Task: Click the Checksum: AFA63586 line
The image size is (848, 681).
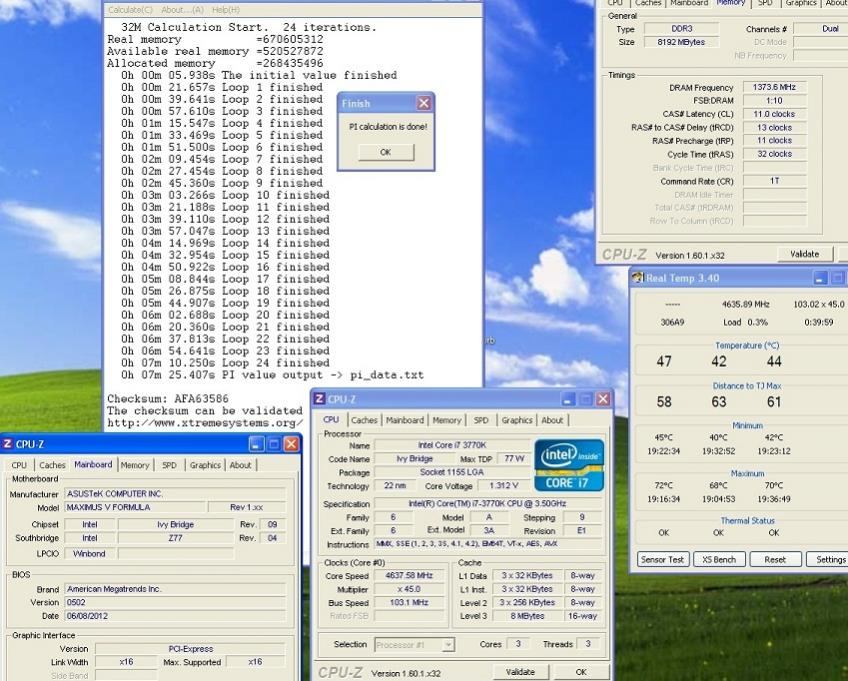Action: [168, 399]
